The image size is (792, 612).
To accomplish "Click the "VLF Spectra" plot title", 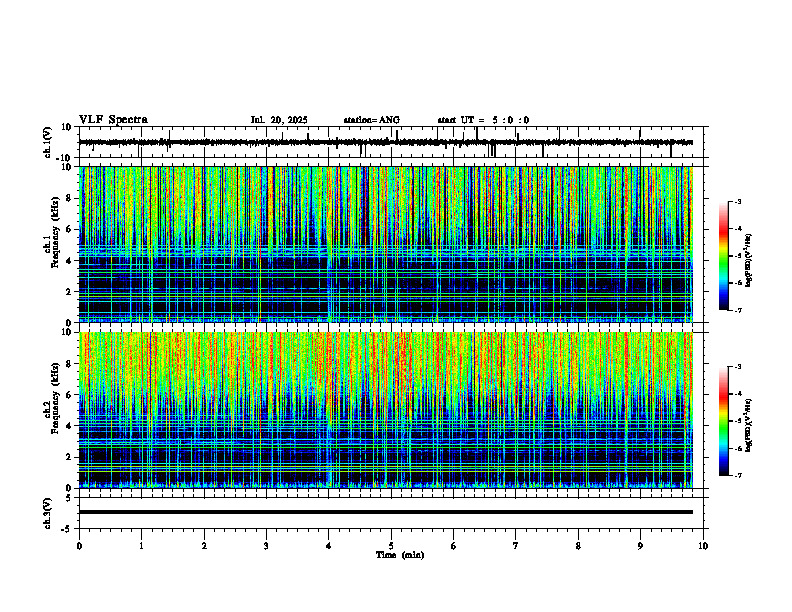I will pos(113,120).
